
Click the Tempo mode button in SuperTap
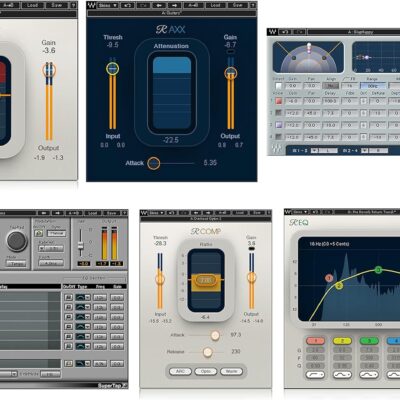coord(17,264)
